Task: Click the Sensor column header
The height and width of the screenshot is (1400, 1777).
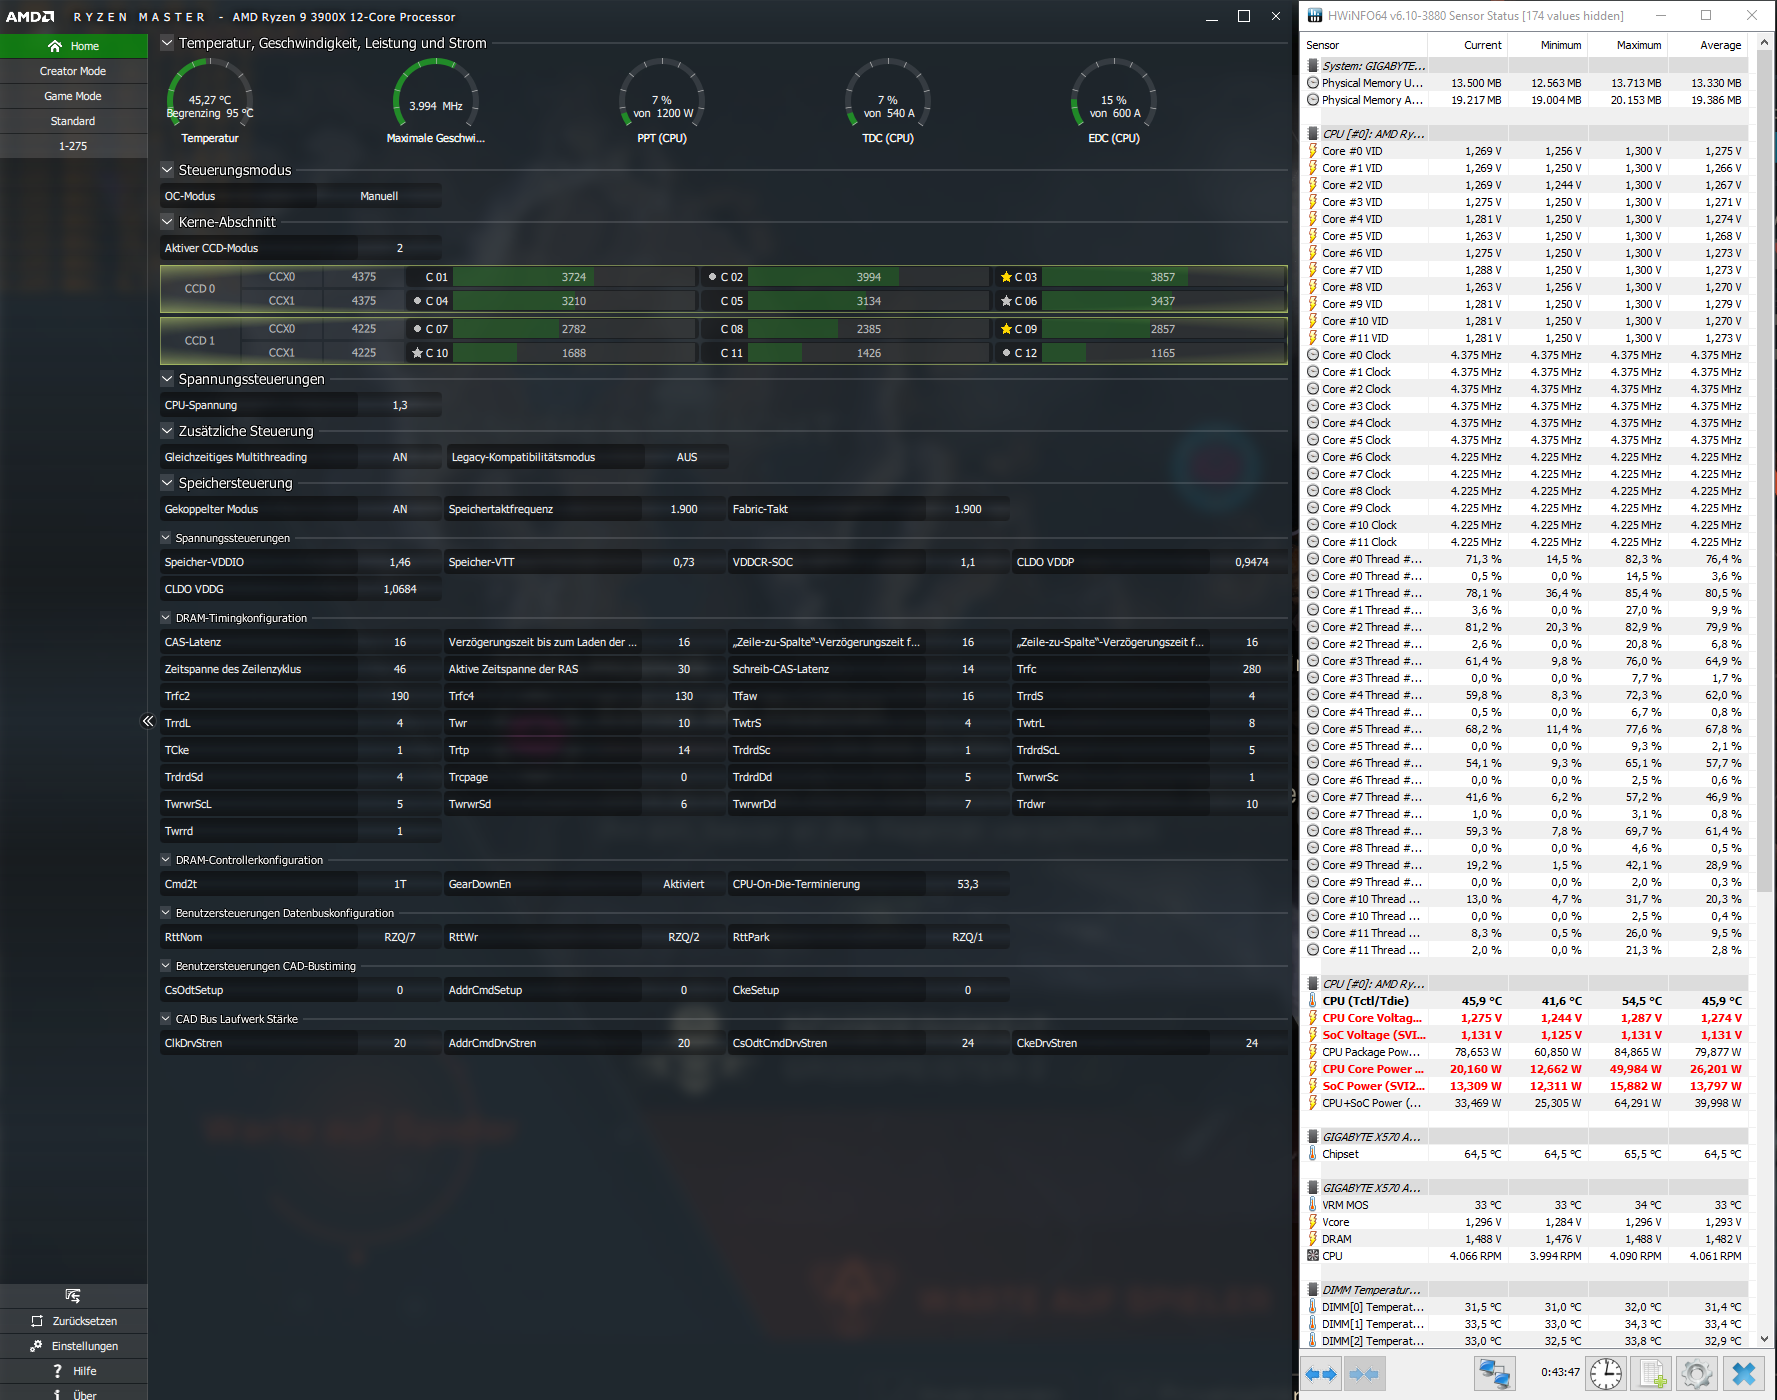Action: [1364, 45]
